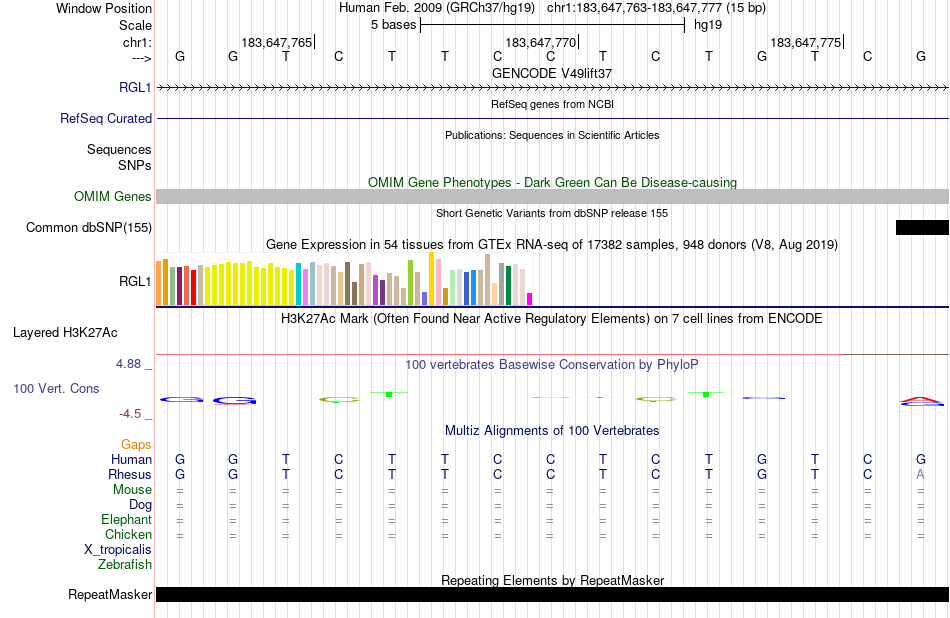The height and width of the screenshot is (618, 950).
Task: Select the Mouse alignment row label
Action: click(x=133, y=490)
